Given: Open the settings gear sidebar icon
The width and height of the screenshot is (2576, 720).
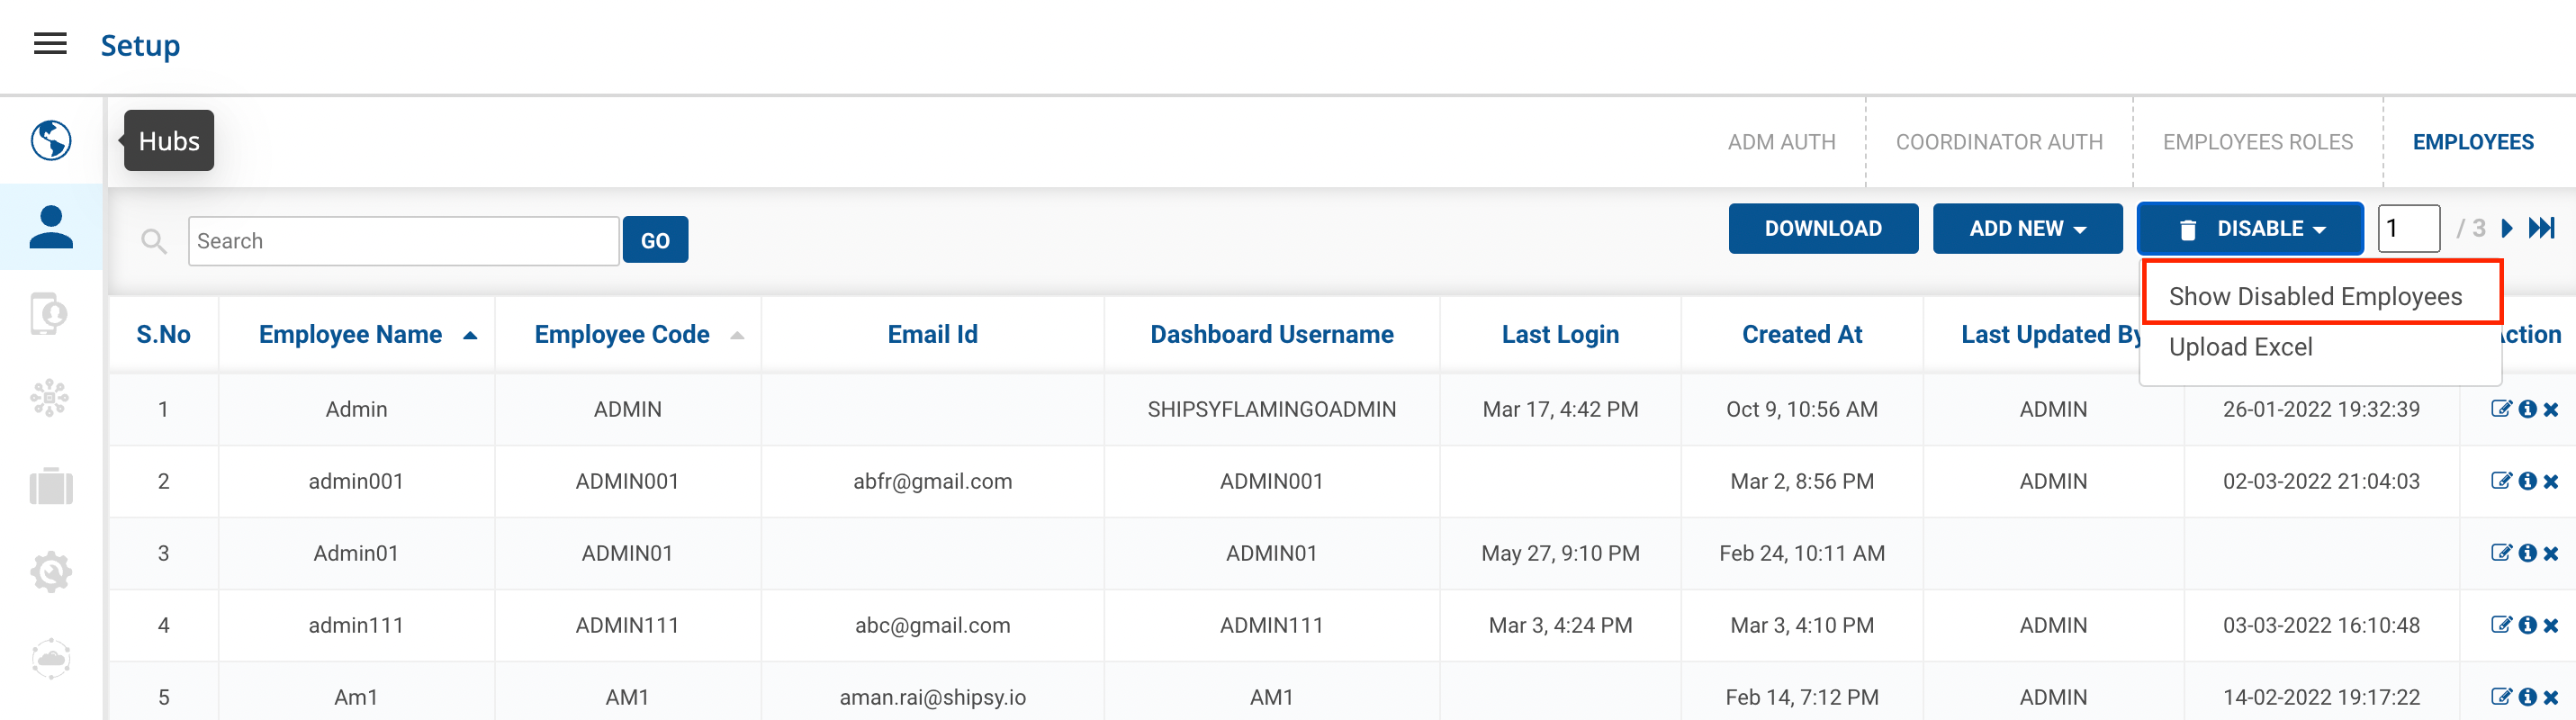Looking at the screenshot, I should pos(51,572).
